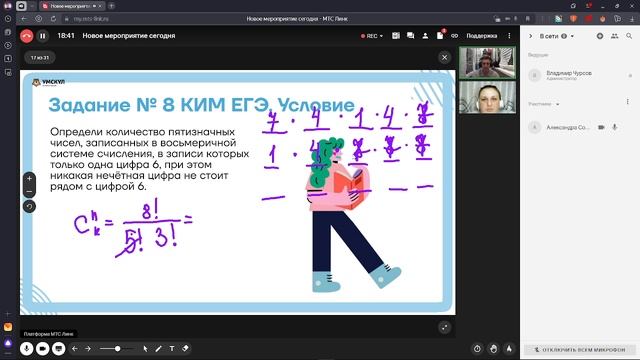Open Alice assistant in browser sidebar
This screenshot has width=640, height=360.
click(8, 343)
